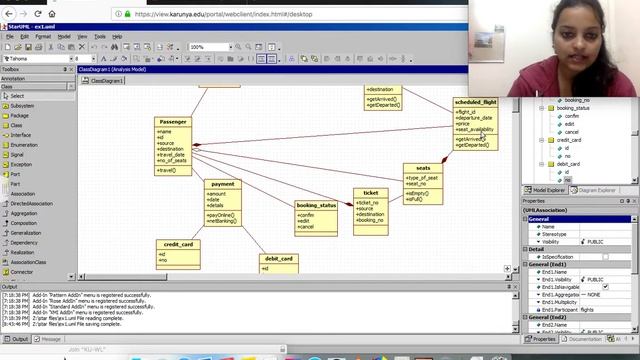Open the Edit menu
Screen dimensions: 640x360
pyautogui.click(x=24, y=36)
